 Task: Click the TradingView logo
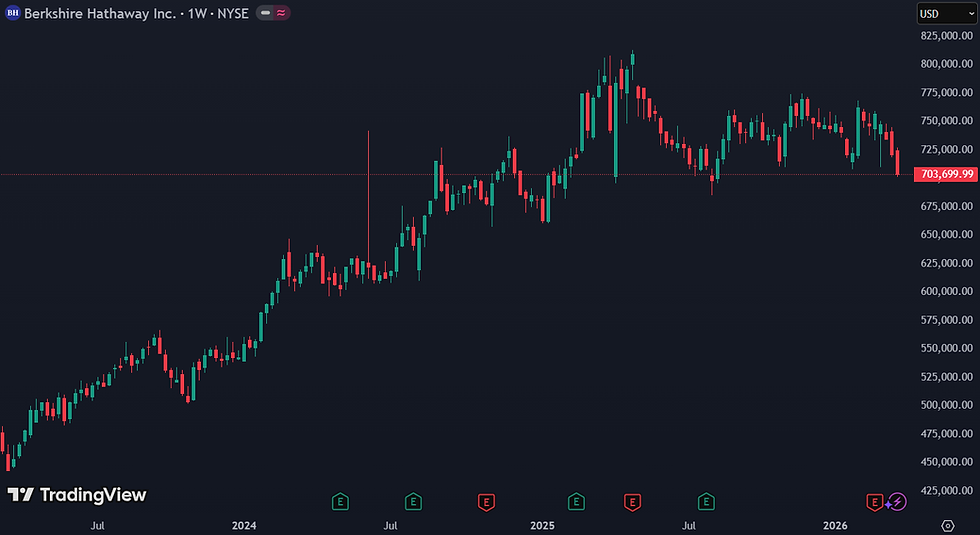tap(77, 495)
